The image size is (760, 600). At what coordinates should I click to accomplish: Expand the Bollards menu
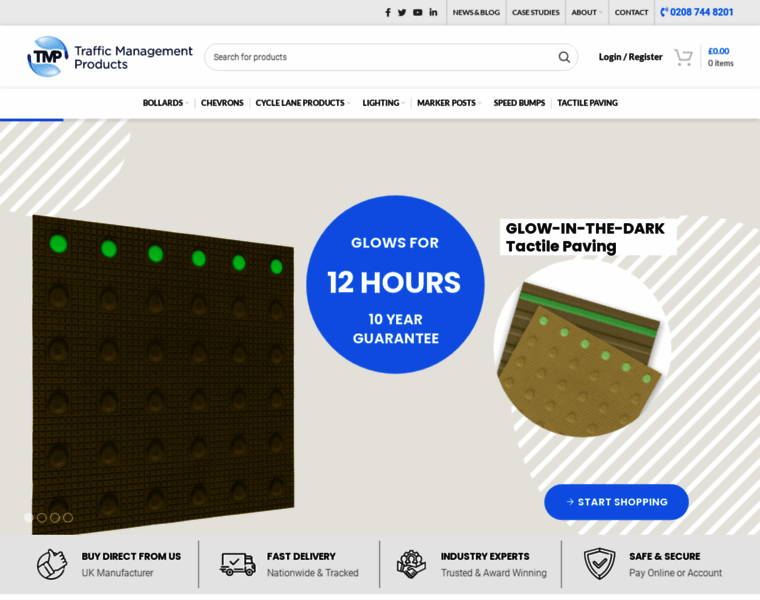pyautogui.click(x=165, y=103)
